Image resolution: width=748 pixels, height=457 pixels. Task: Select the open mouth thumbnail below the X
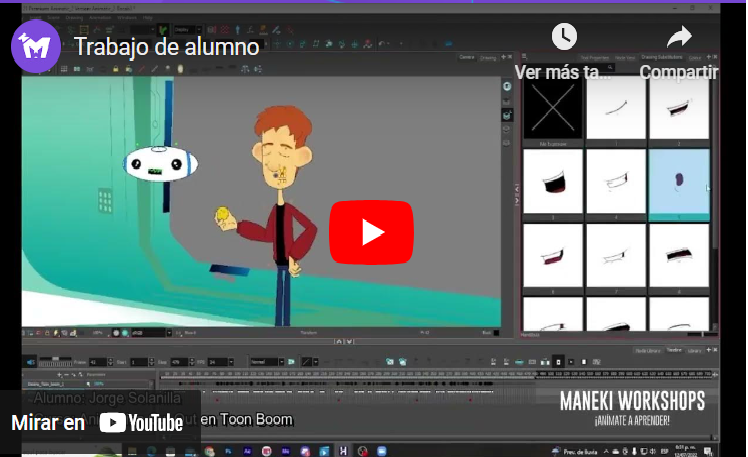click(553, 181)
